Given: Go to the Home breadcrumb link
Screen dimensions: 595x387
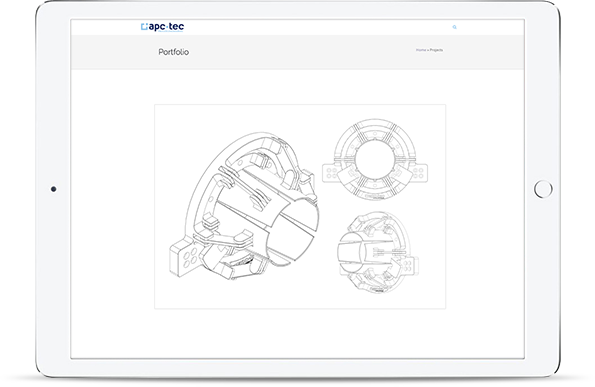Looking at the screenshot, I should coord(420,50).
